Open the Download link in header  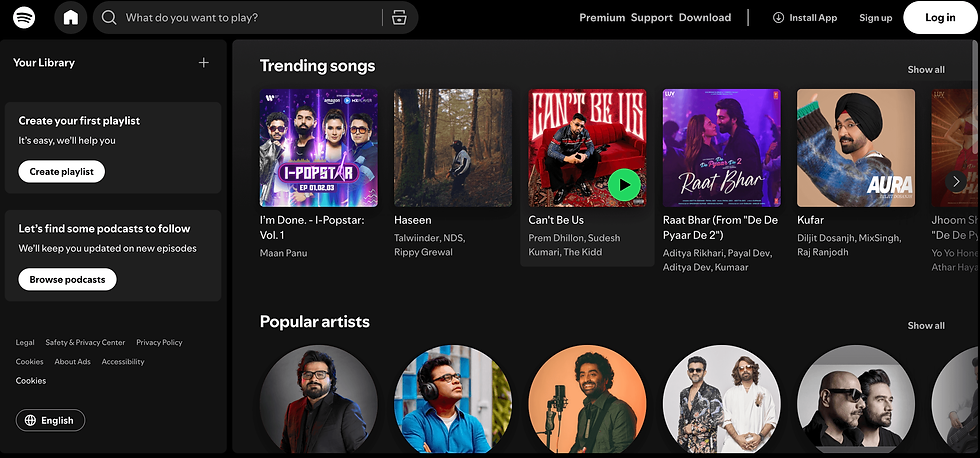[x=704, y=17]
